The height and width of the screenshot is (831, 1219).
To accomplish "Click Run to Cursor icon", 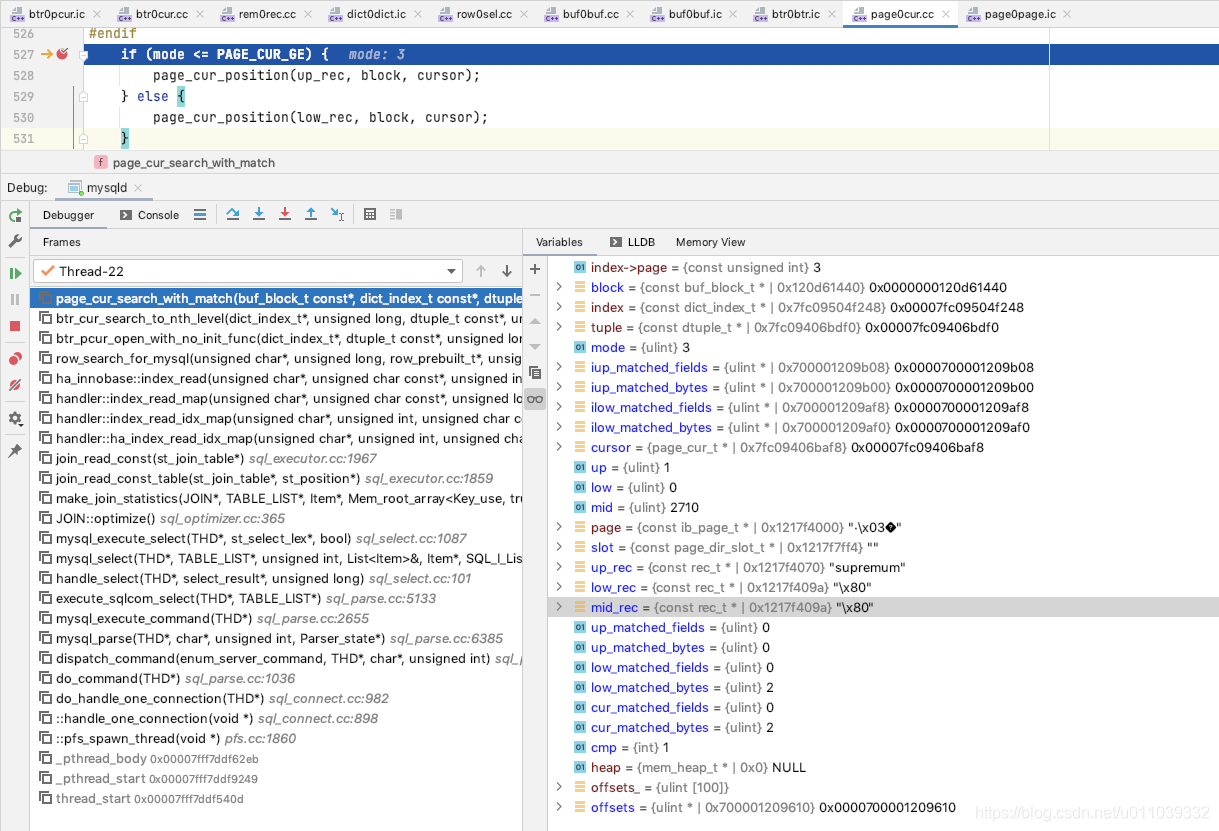I will (337, 214).
